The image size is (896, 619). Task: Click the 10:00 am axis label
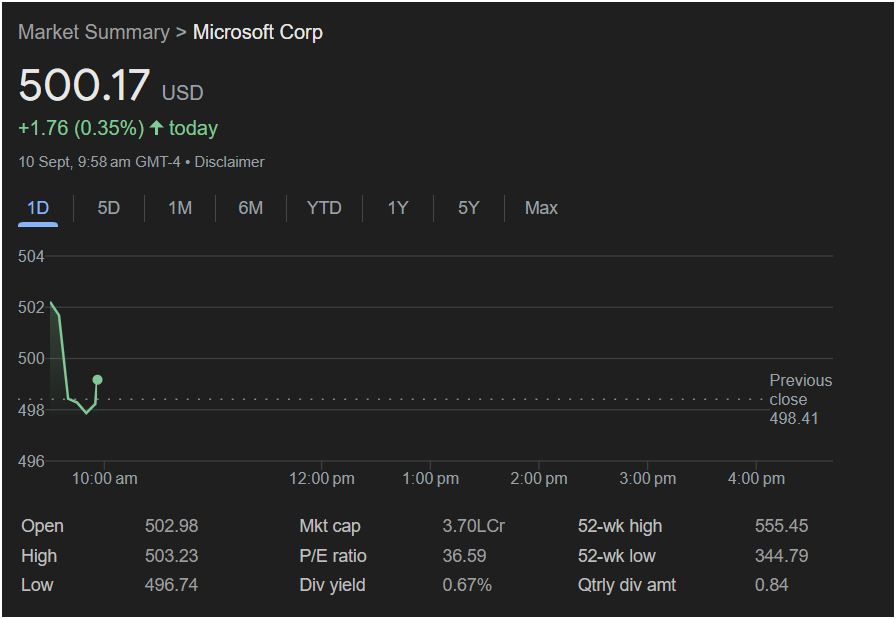tap(105, 478)
